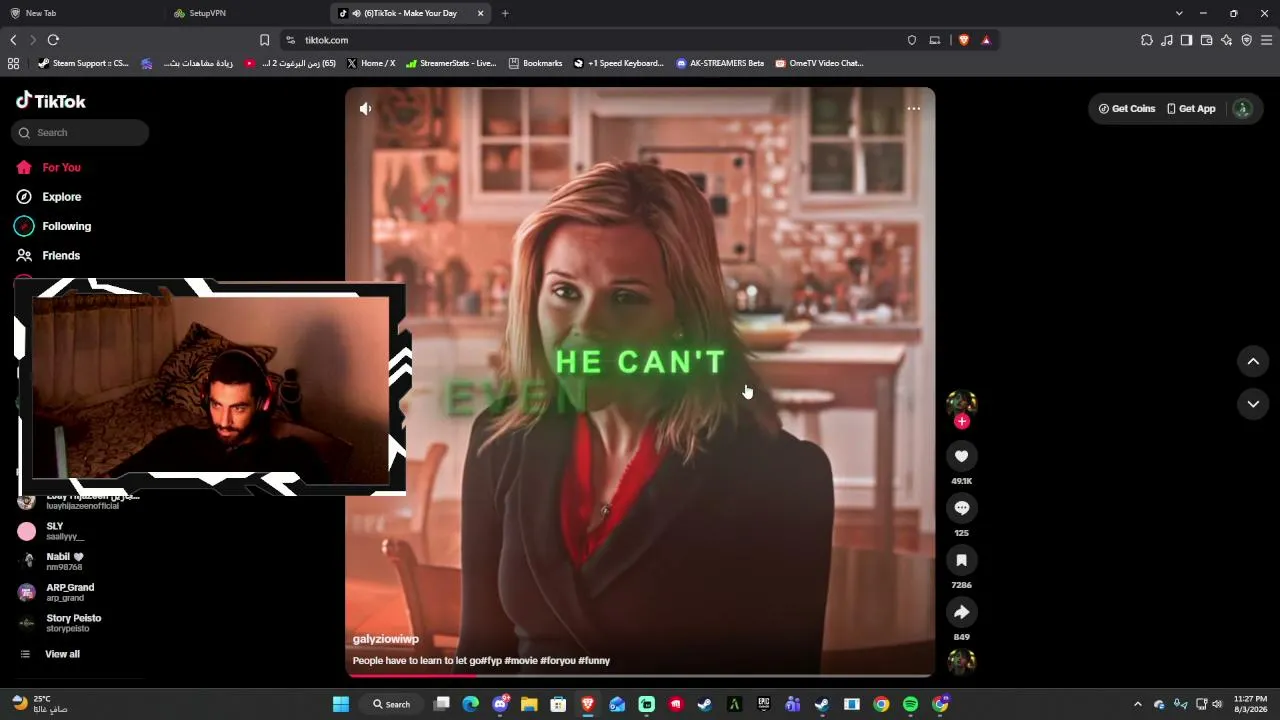Open the browser hamburger main menu
Image resolution: width=1280 pixels, height=720 pixels.
(x=1266, y=40)
